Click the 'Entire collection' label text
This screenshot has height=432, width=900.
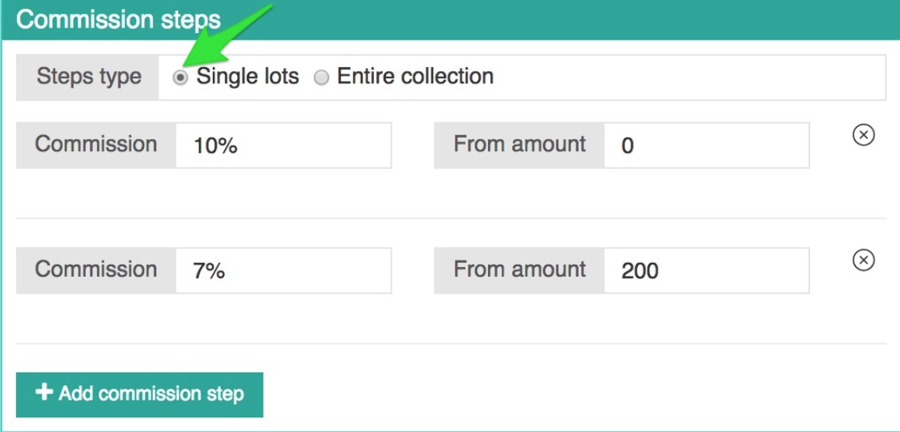point(415,76)
